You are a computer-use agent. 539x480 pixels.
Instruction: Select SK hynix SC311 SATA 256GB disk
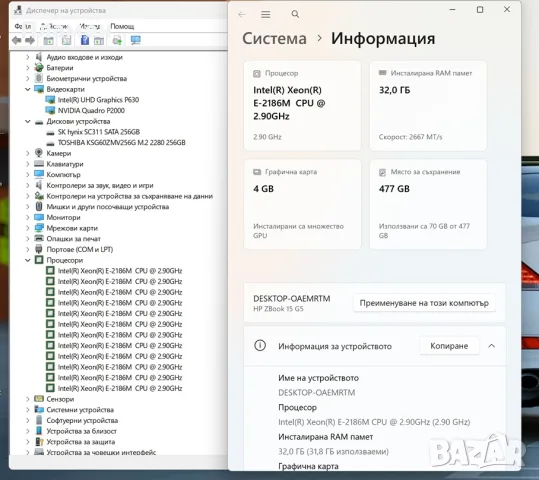[x=99, y=132]
